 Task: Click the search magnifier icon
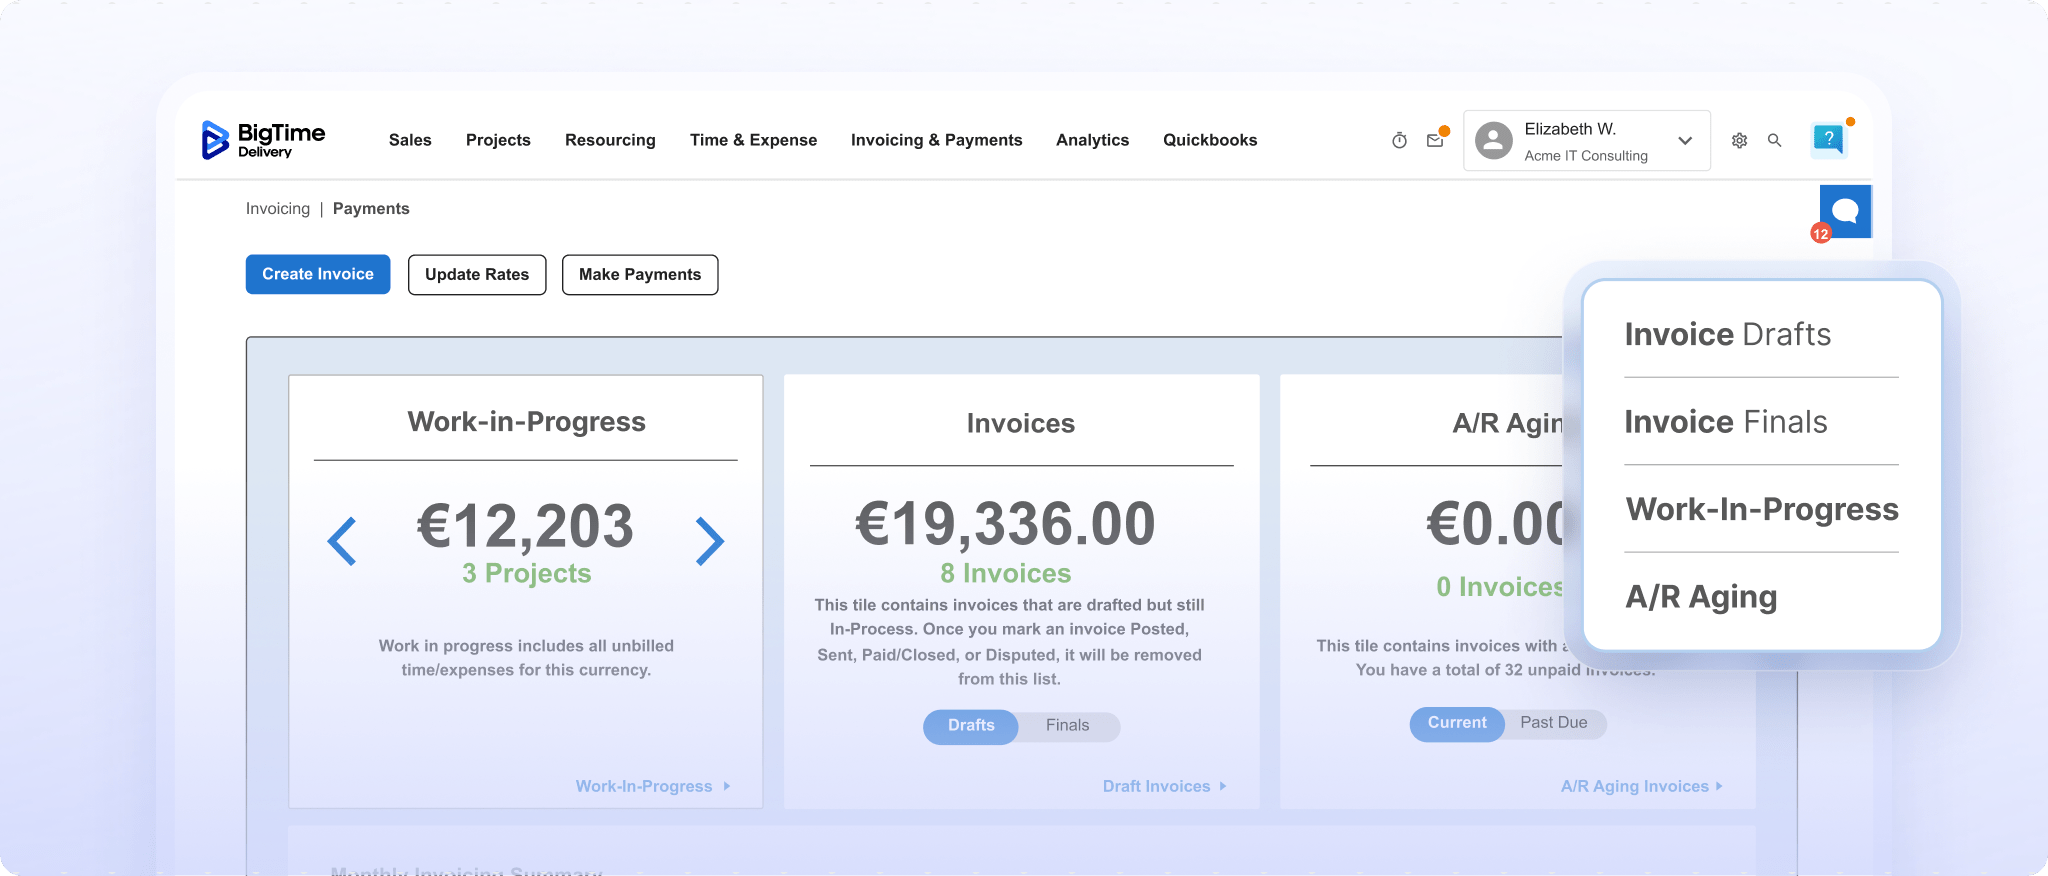(1774, 140)
